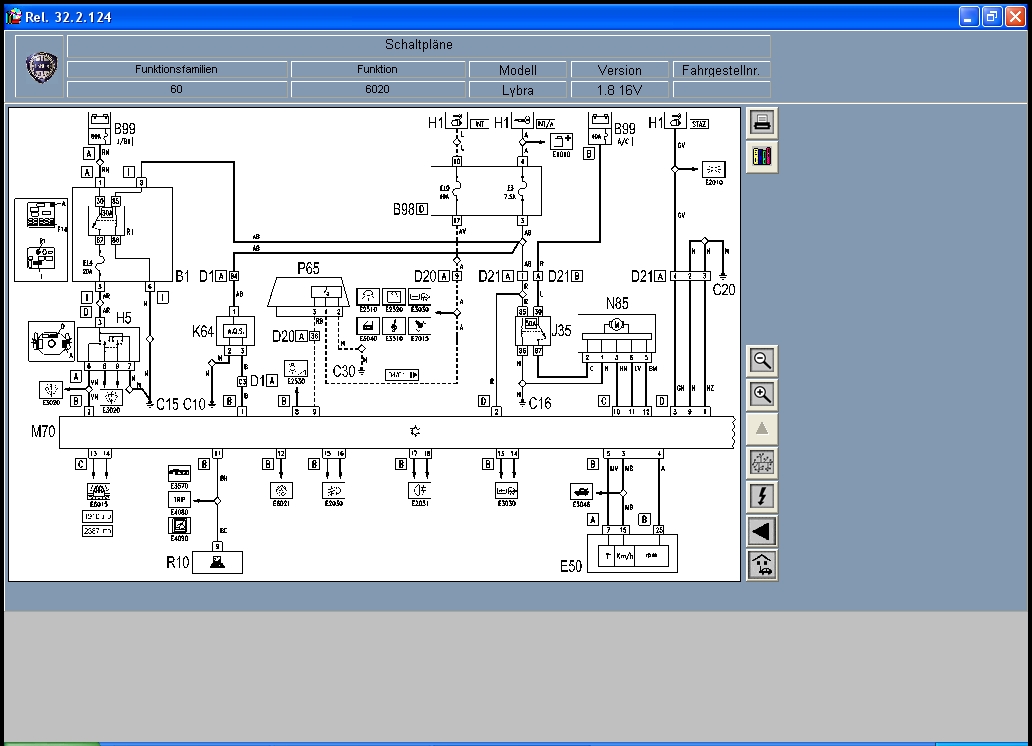This screenshot has width=1032, height=746.
Task: Open the E2530 component icon
Action: (x=296, y=368)
